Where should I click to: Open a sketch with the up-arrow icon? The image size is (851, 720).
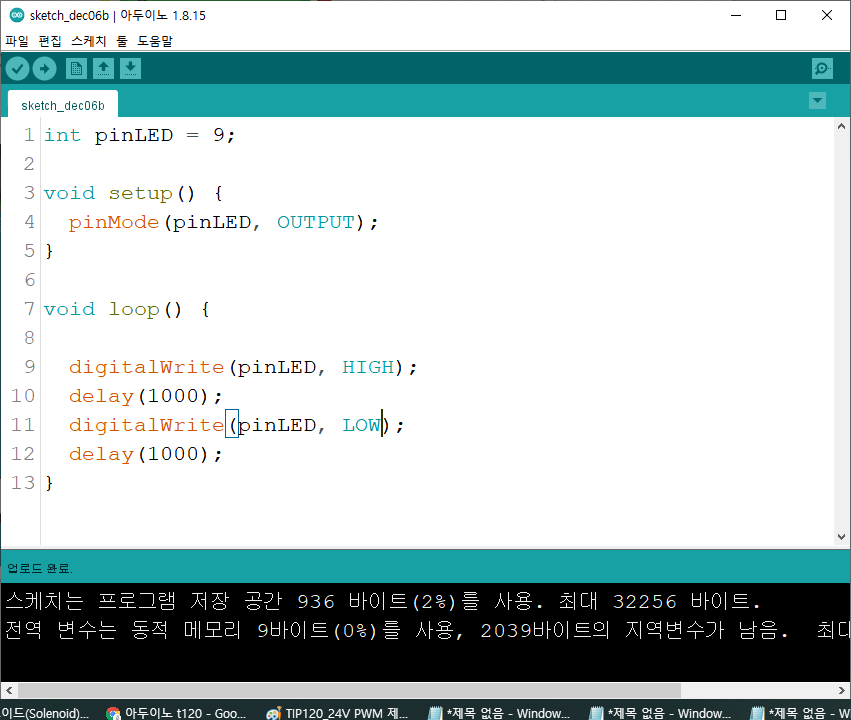pyautogui.click(x=103, y=69)
